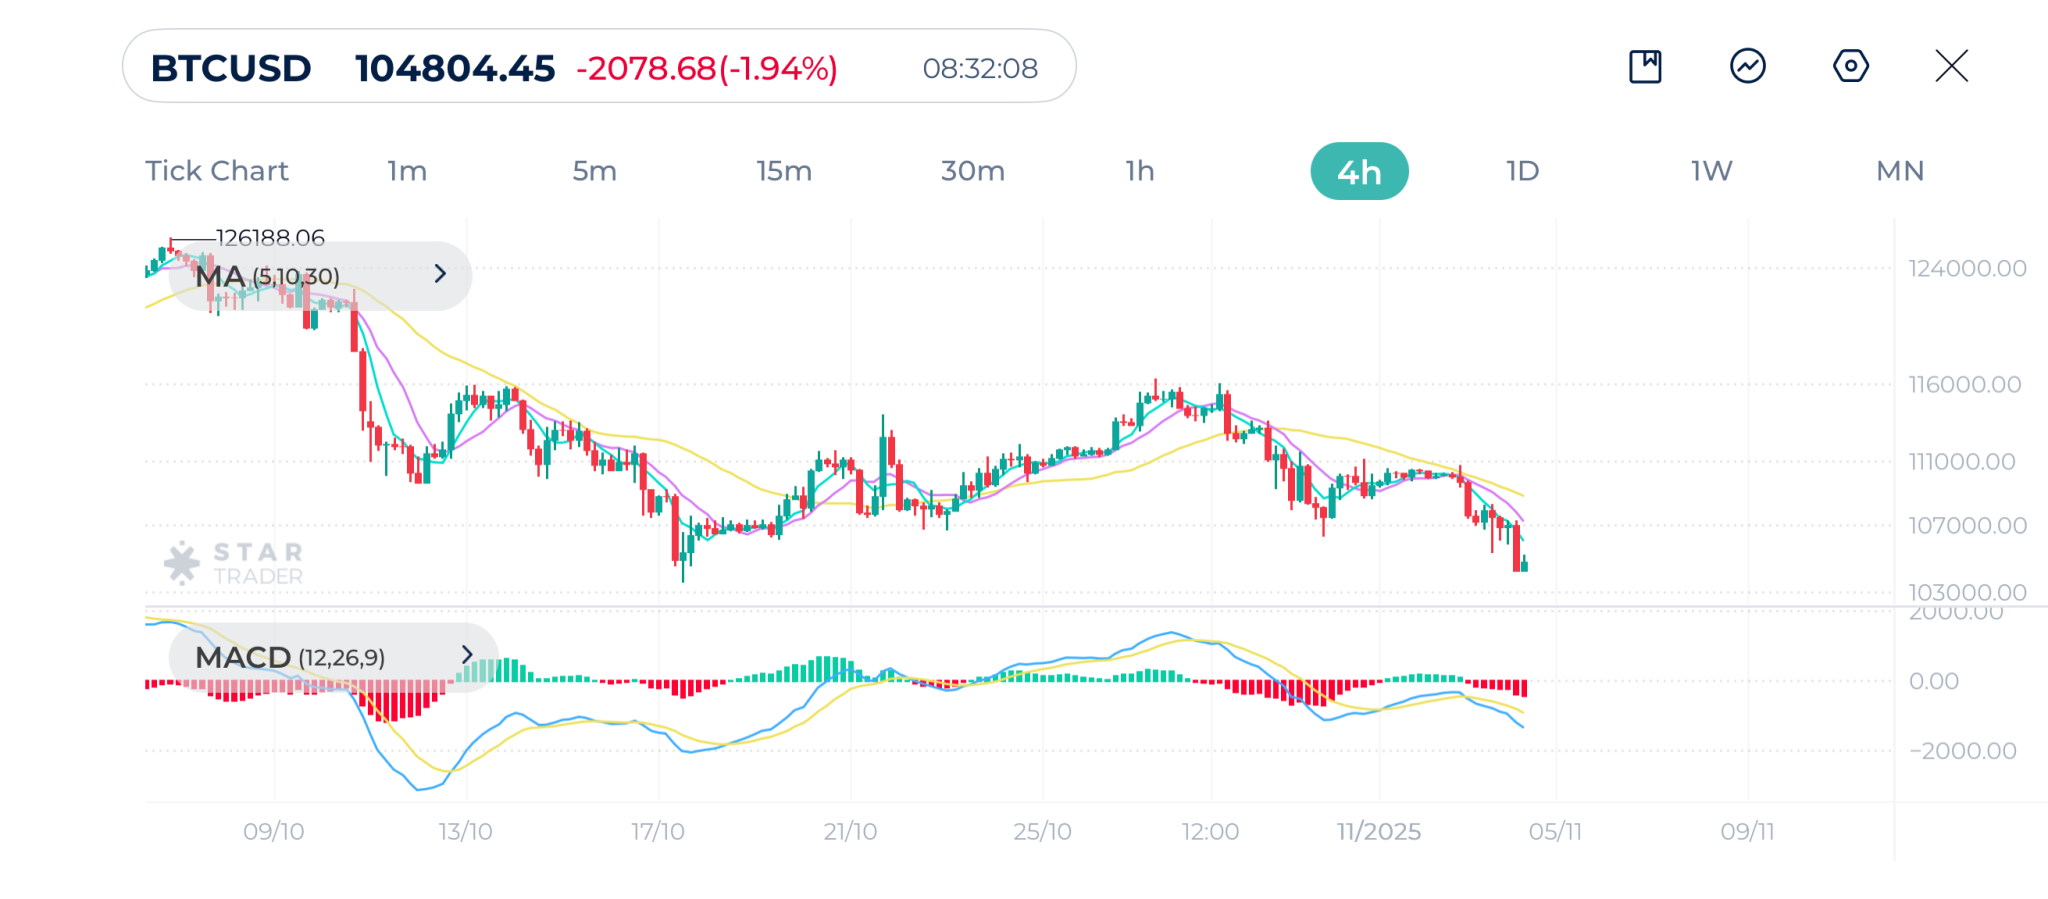Select the 1W timeframe

(x=1711, y=171)
